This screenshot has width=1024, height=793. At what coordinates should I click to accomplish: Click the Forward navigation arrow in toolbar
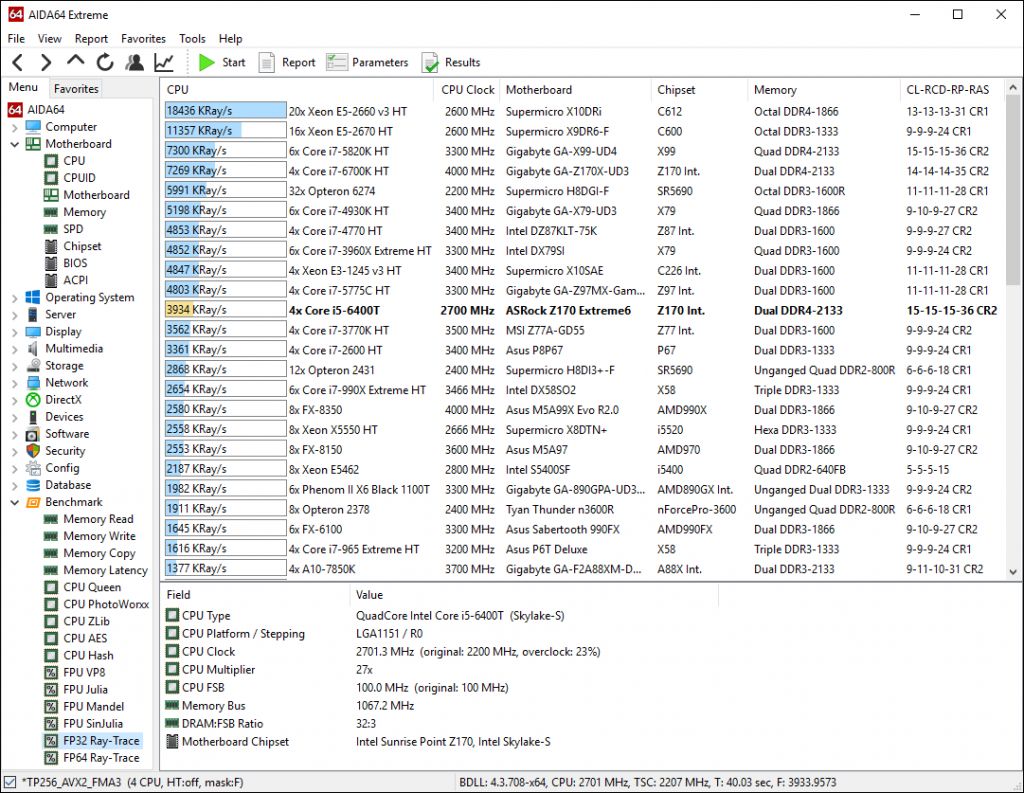(46, 62)
